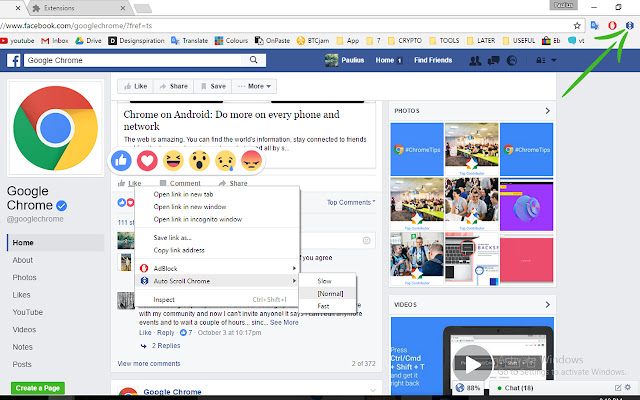Play the video in Videos panel
640x400 pixels.
click(472, 364)
